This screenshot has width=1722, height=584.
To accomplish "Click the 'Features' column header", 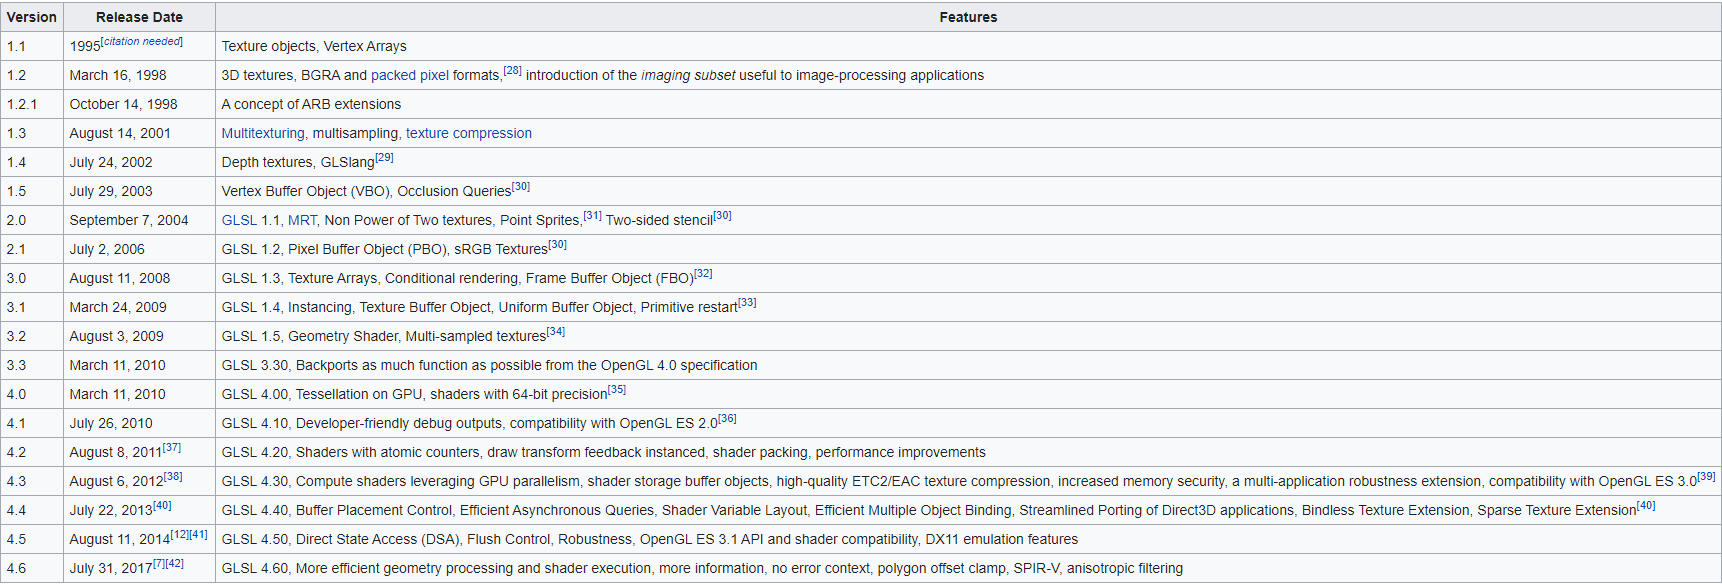I will 968,17.
